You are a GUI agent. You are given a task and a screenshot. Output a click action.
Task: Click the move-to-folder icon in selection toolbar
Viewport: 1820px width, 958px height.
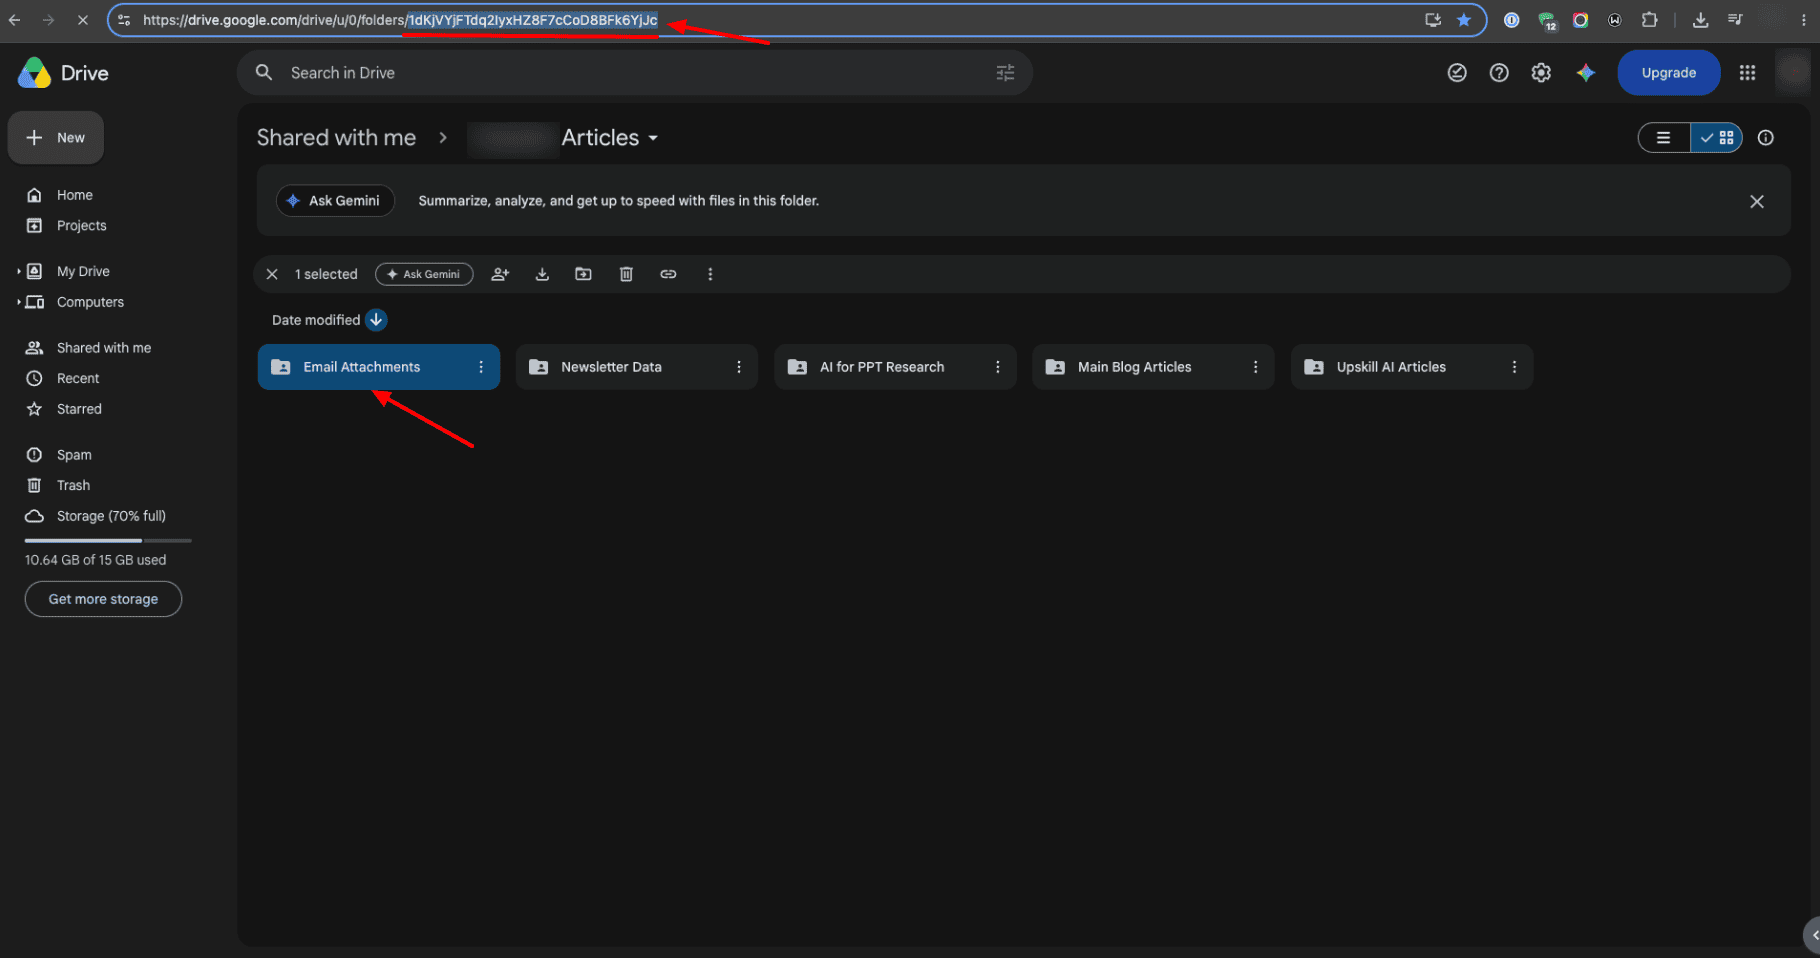tap(584, 274)
